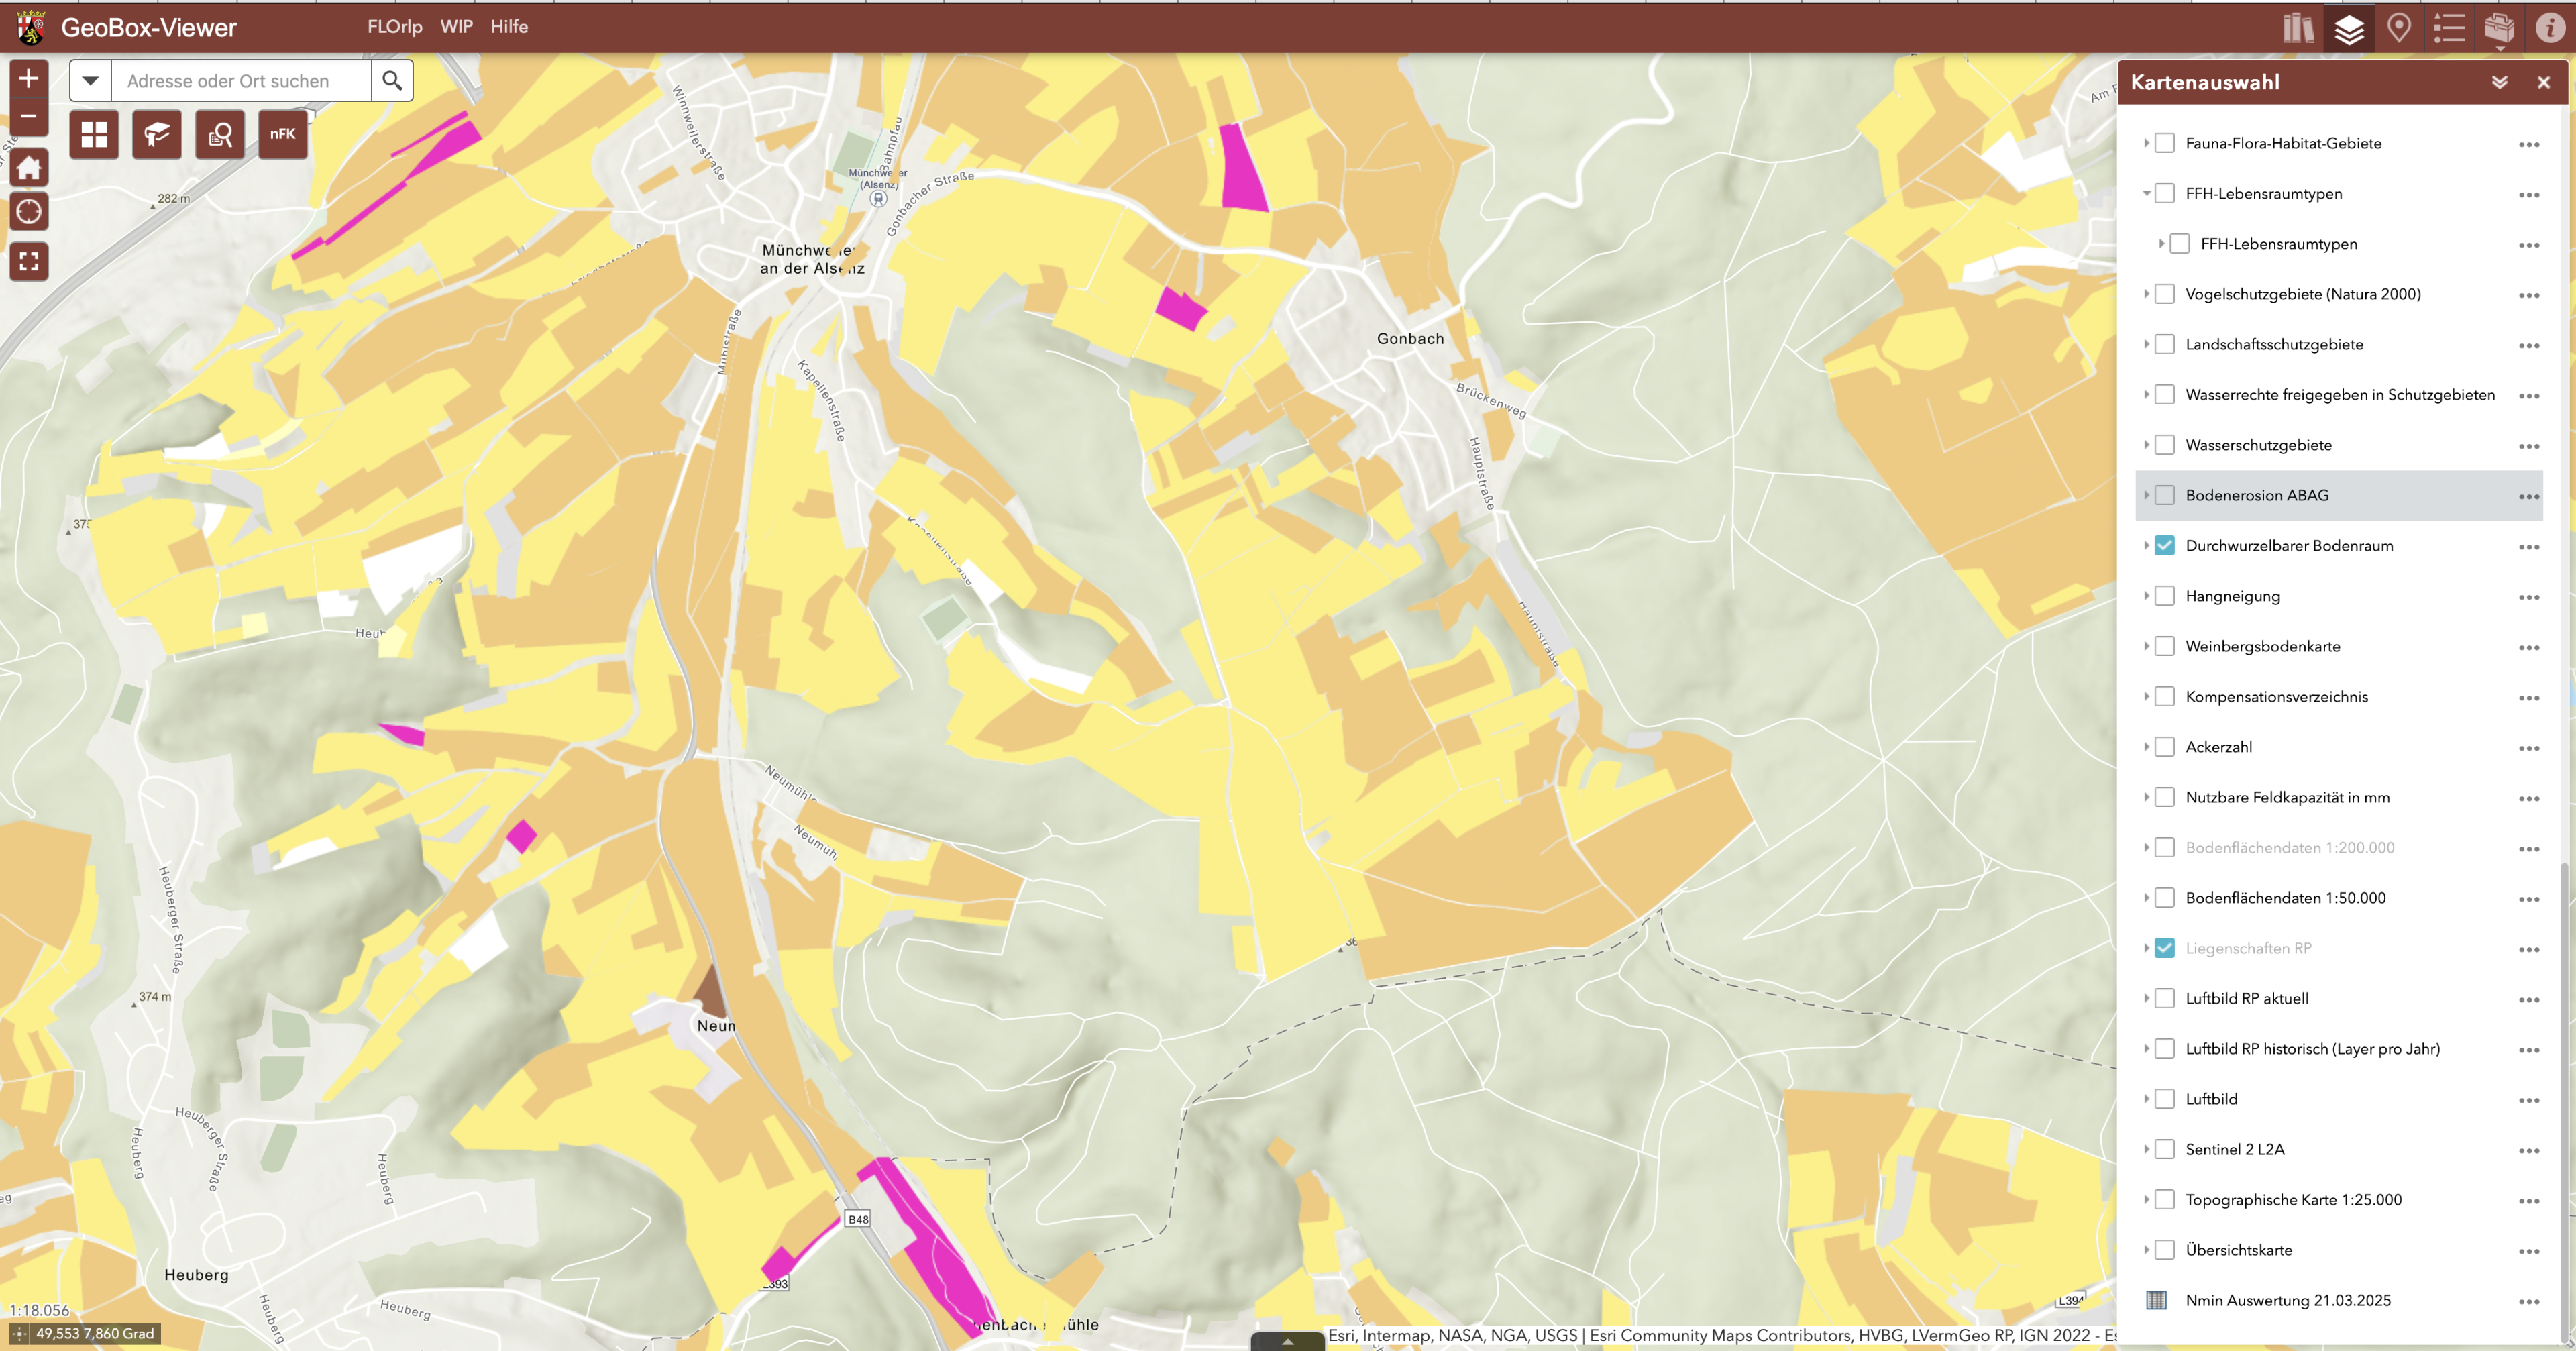The height and width of the screenshot is (1351, 2576).
Task: Open the library books widget in header
Action: (x=2298, y=27)
